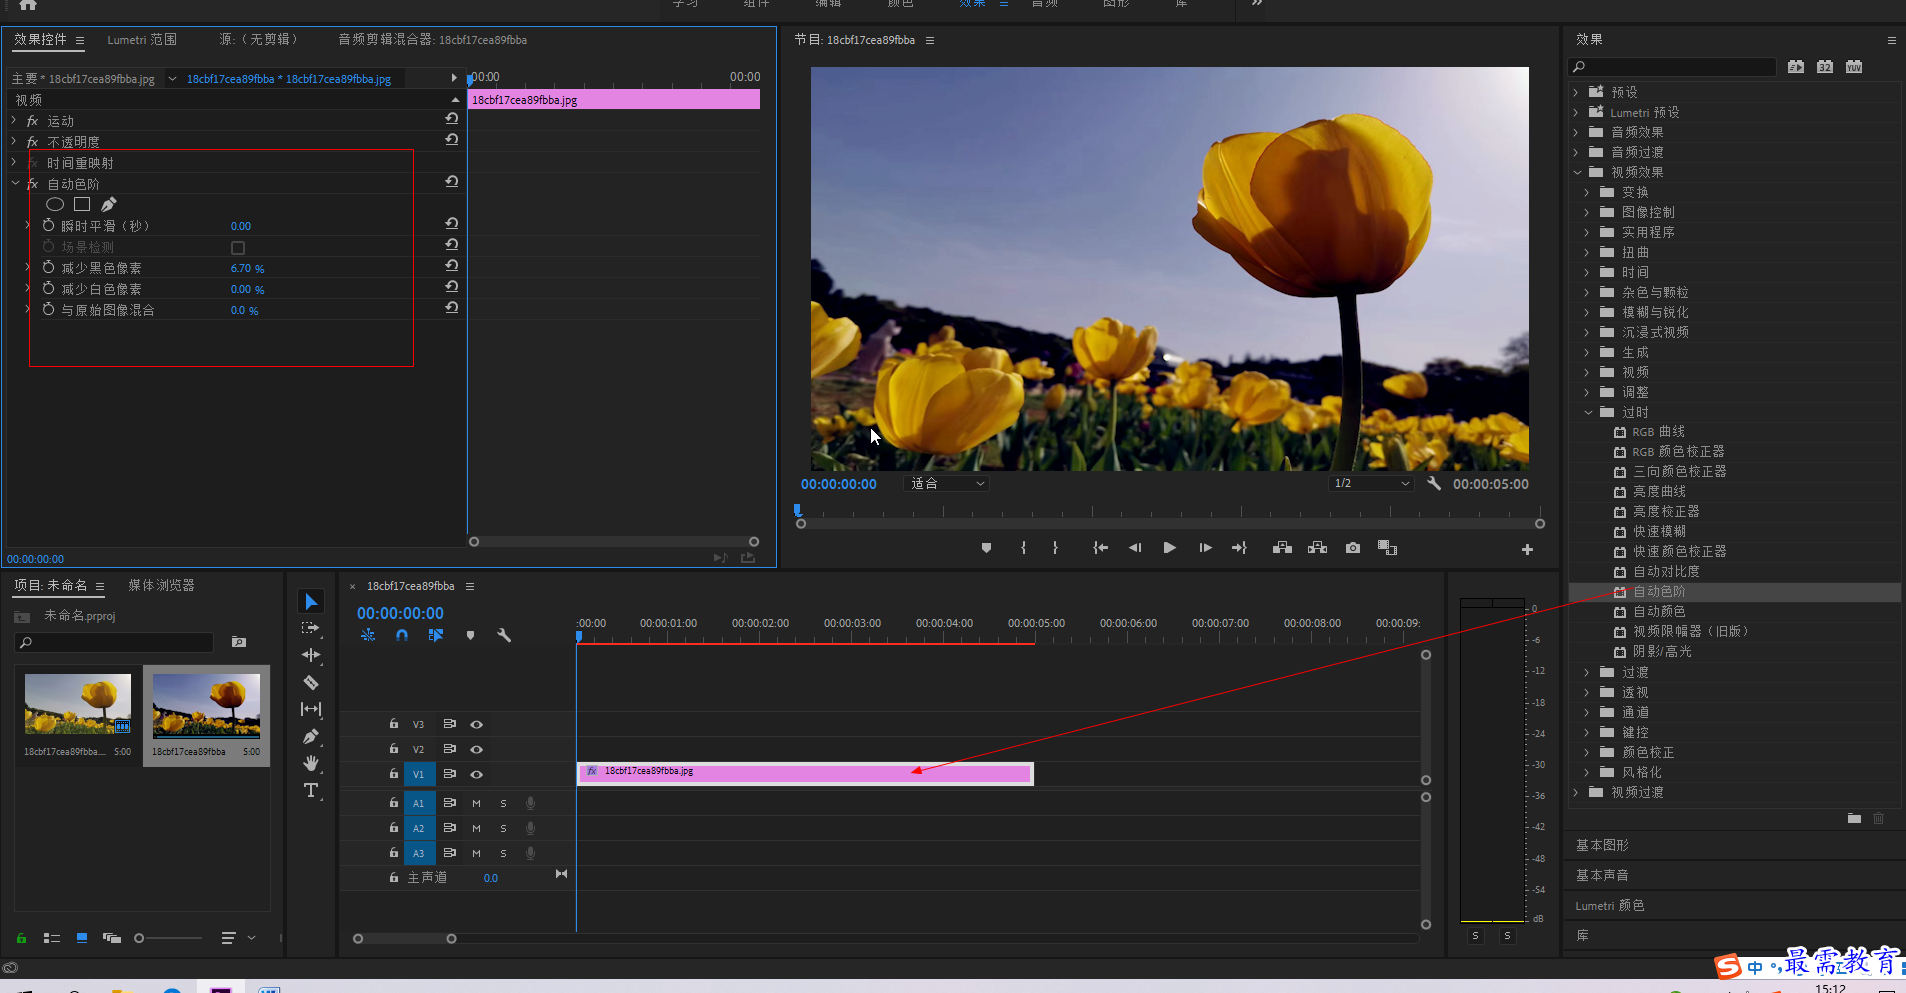
Task: Reset the 运动 effect parameters
Action: [x=452, y=118]
